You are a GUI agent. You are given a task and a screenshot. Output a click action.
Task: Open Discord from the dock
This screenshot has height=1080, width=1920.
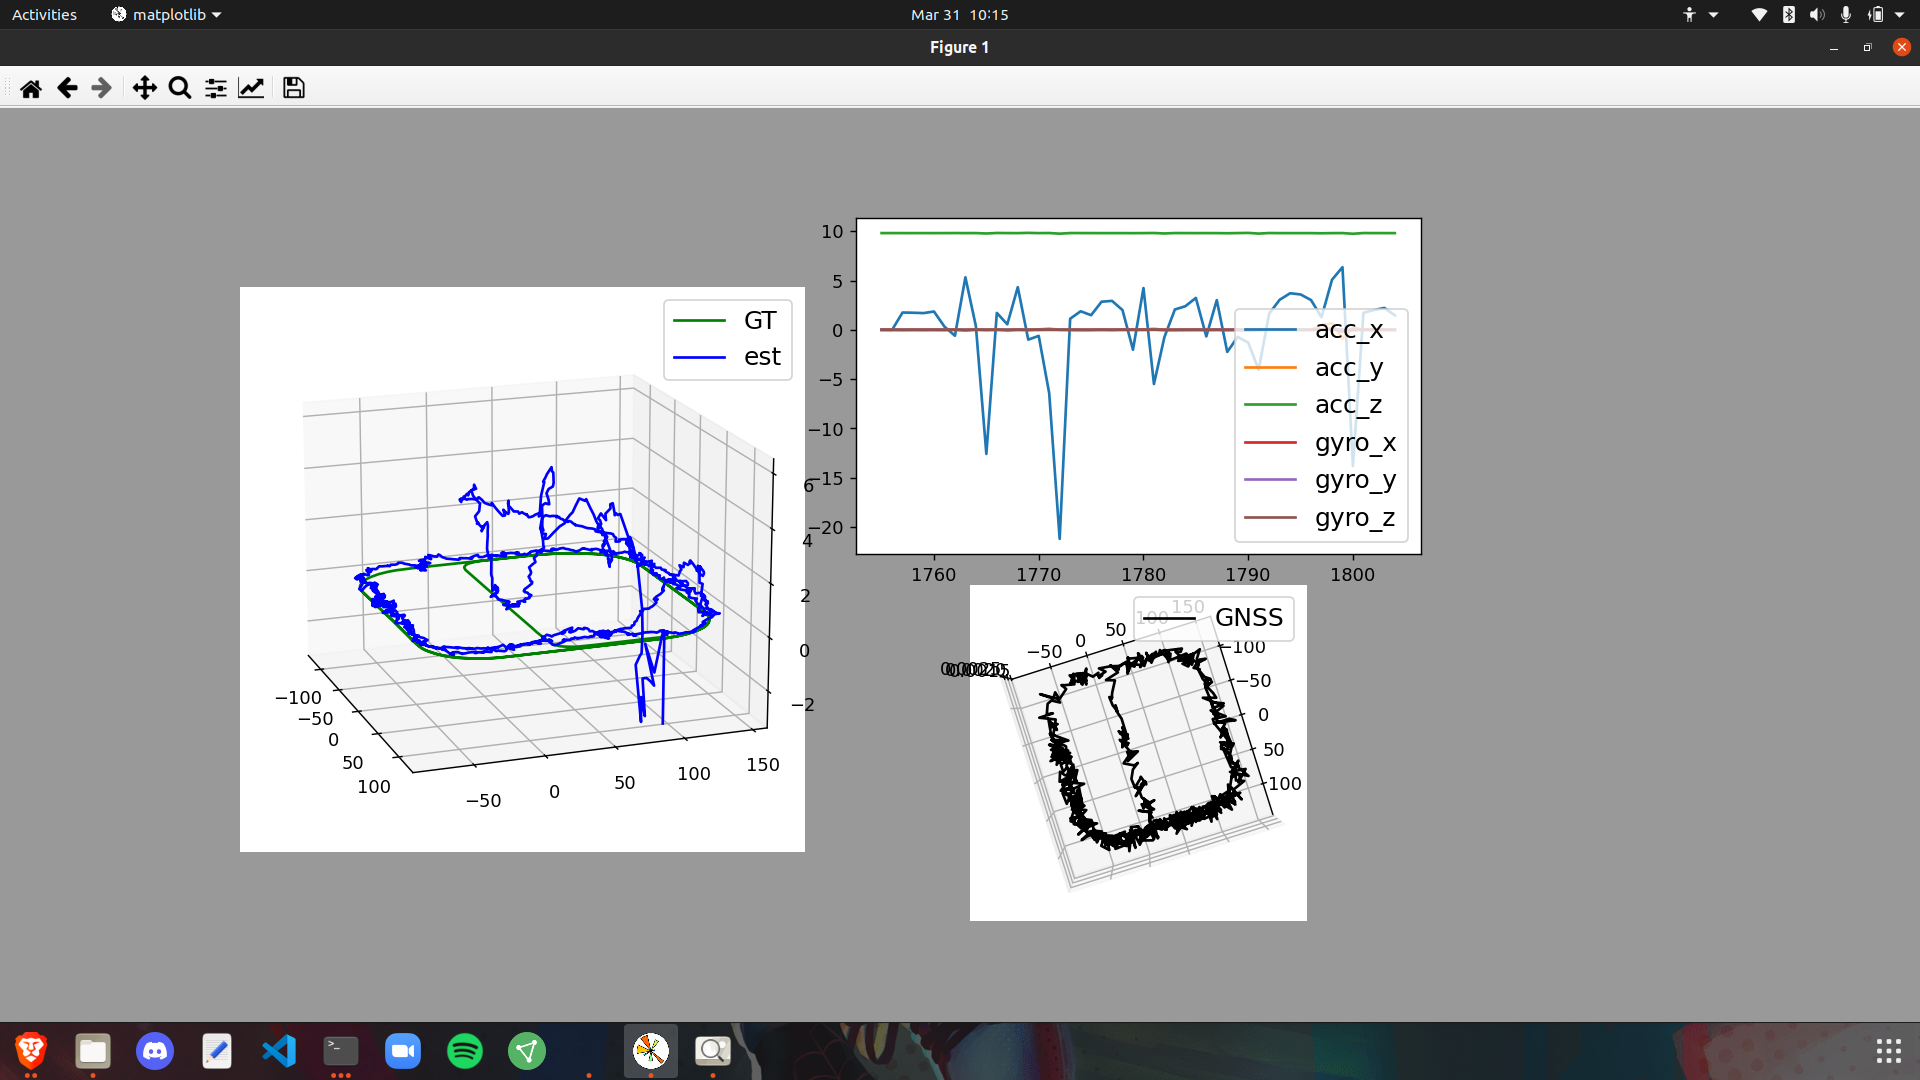pos(155,1051)
